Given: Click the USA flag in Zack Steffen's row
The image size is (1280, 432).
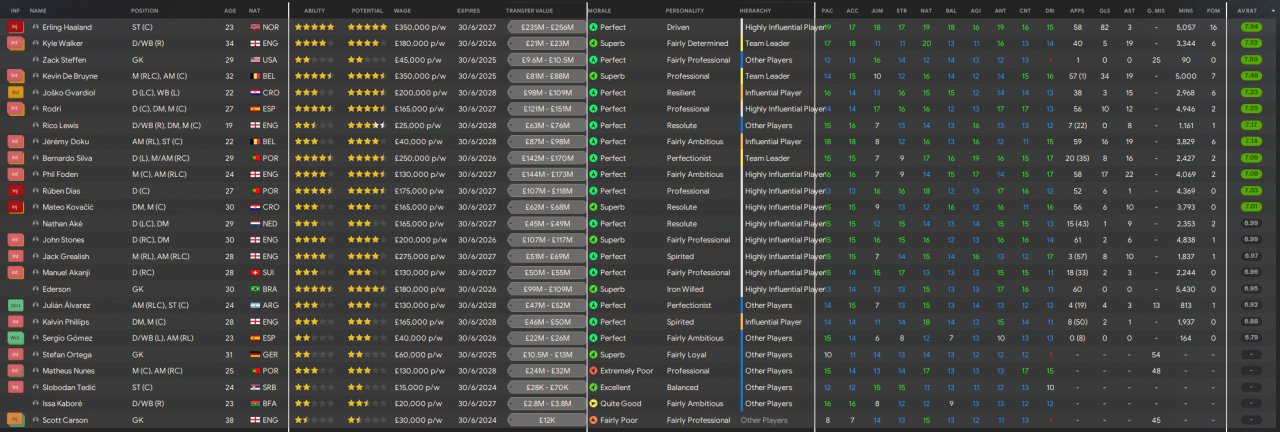Looking at the screenshot, I should click(x=255, y=60).
